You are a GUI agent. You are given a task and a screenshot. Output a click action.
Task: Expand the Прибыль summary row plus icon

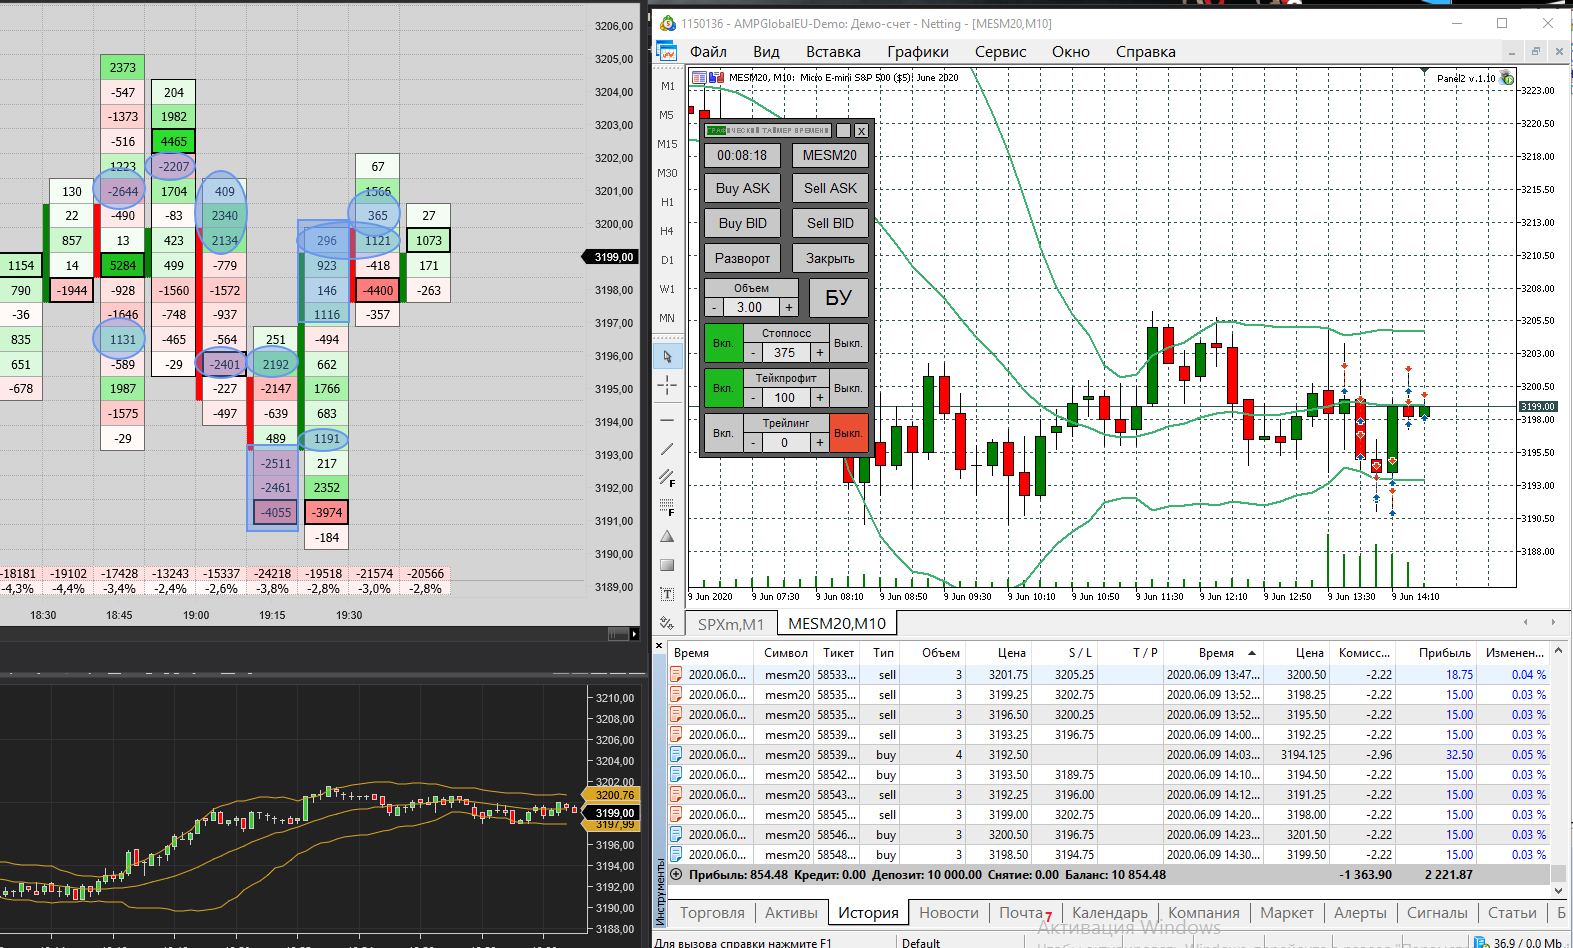[x=676, y=874]
